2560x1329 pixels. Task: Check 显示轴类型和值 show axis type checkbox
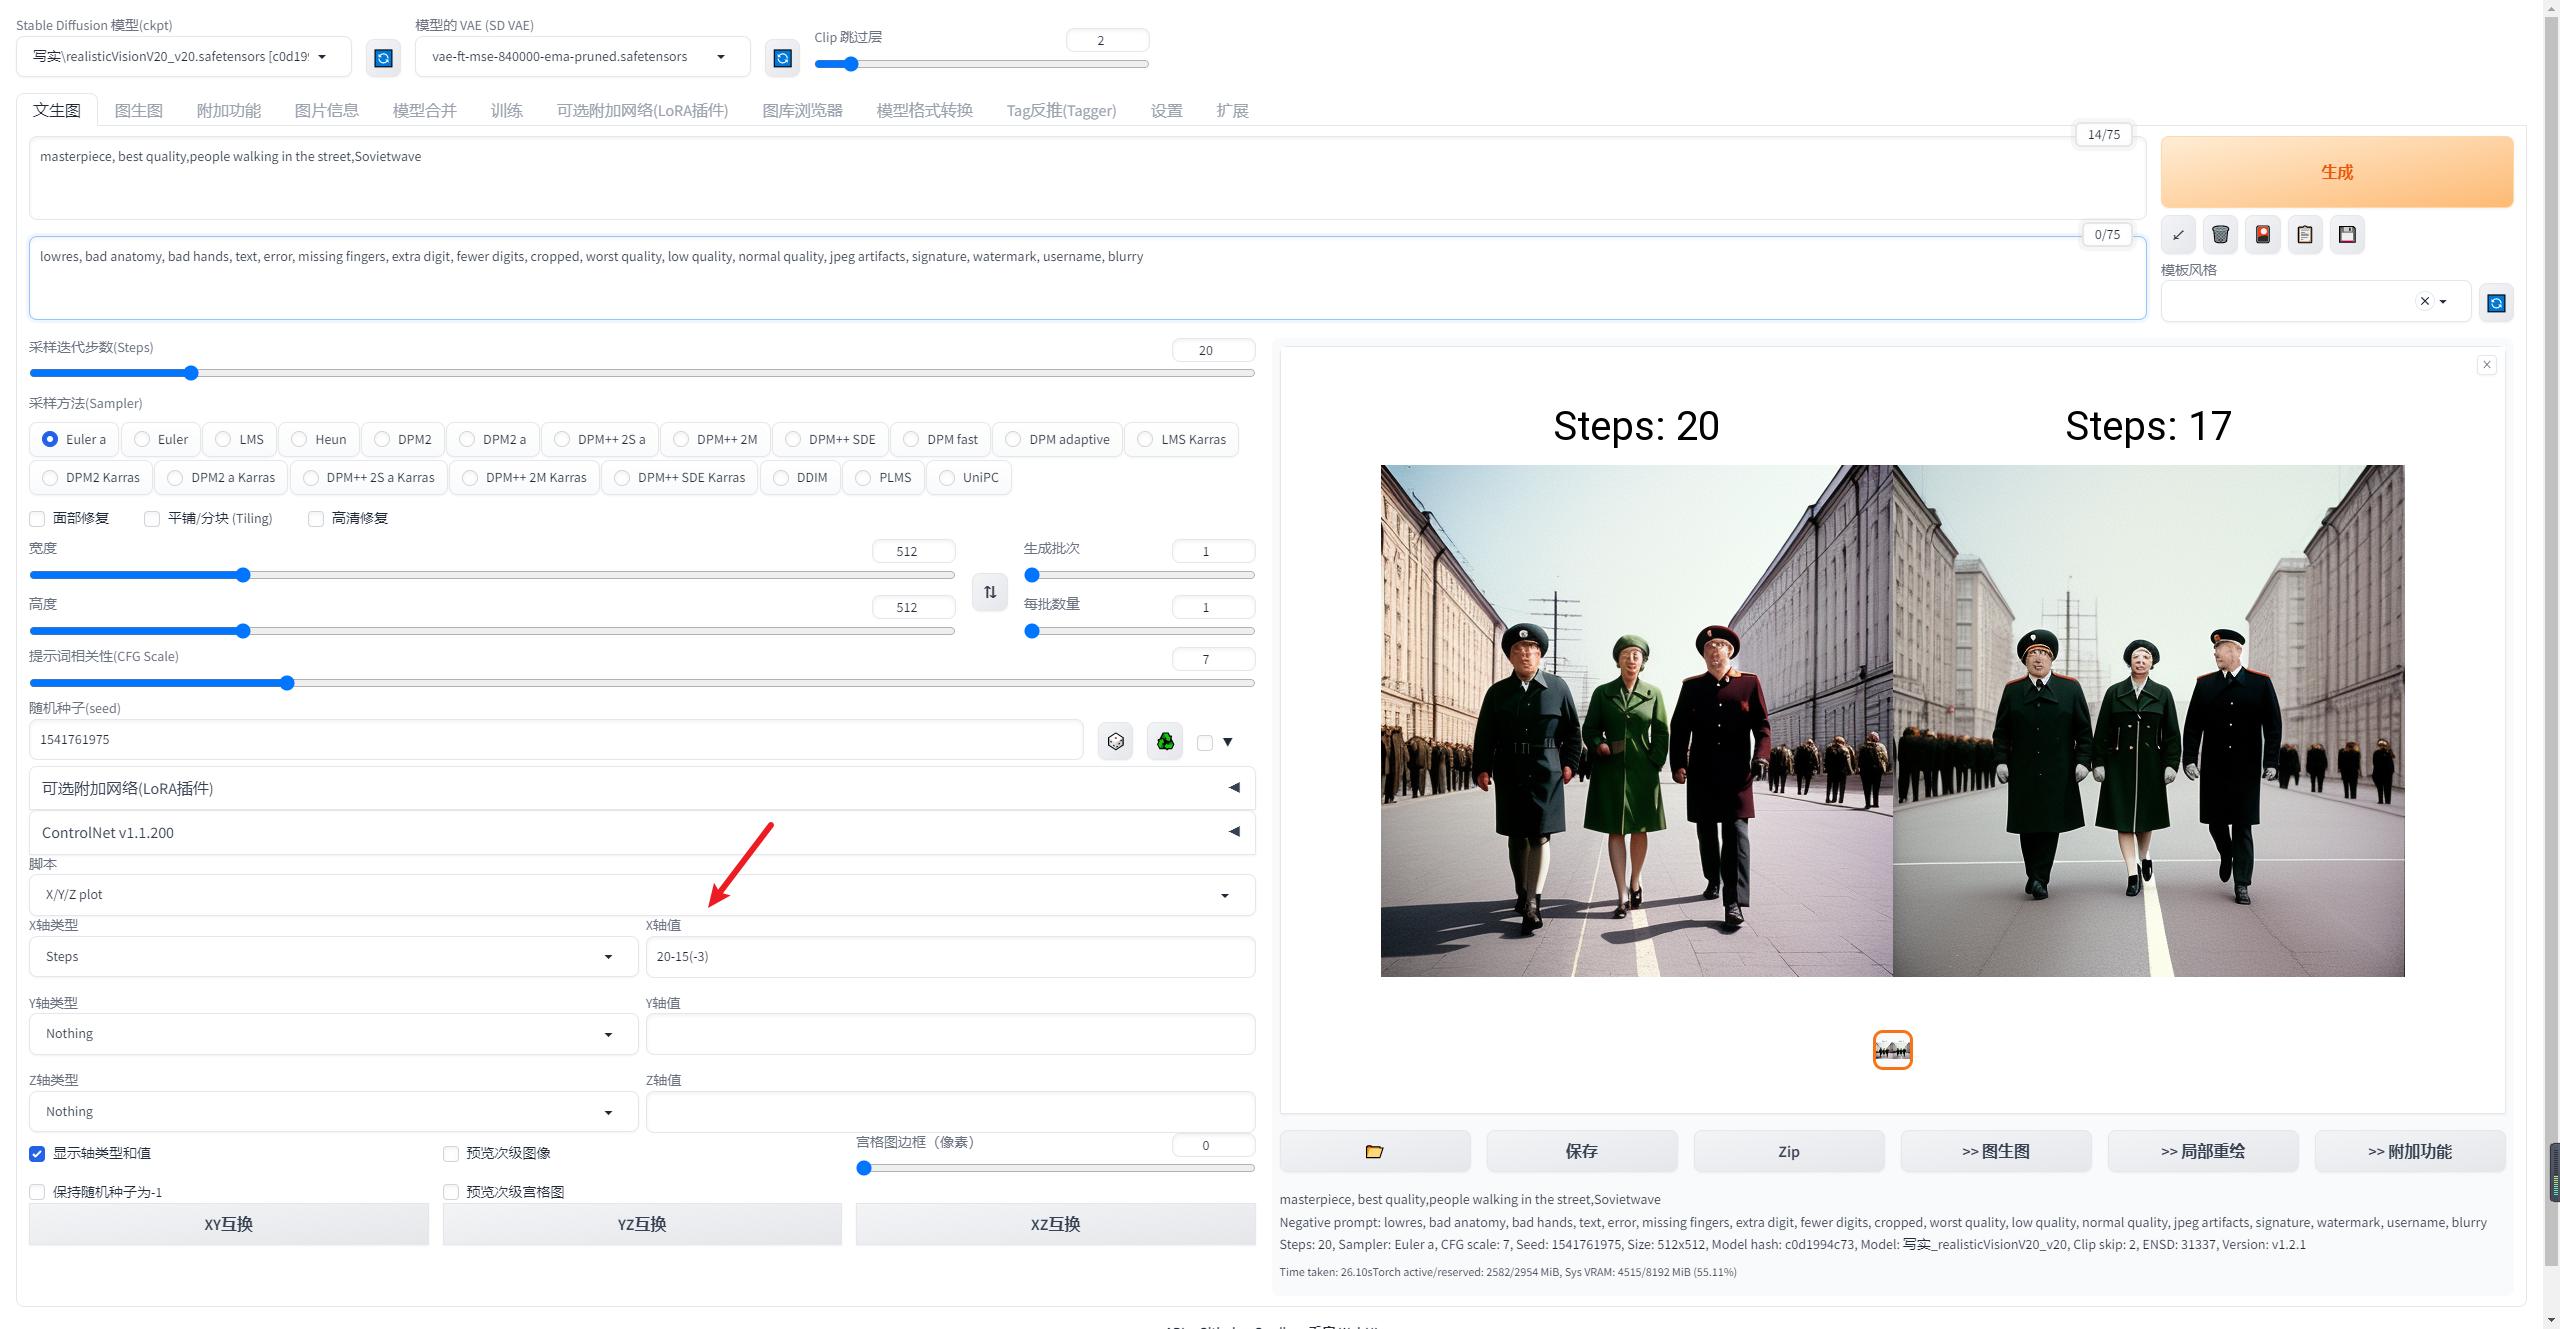coord(37,1151)
